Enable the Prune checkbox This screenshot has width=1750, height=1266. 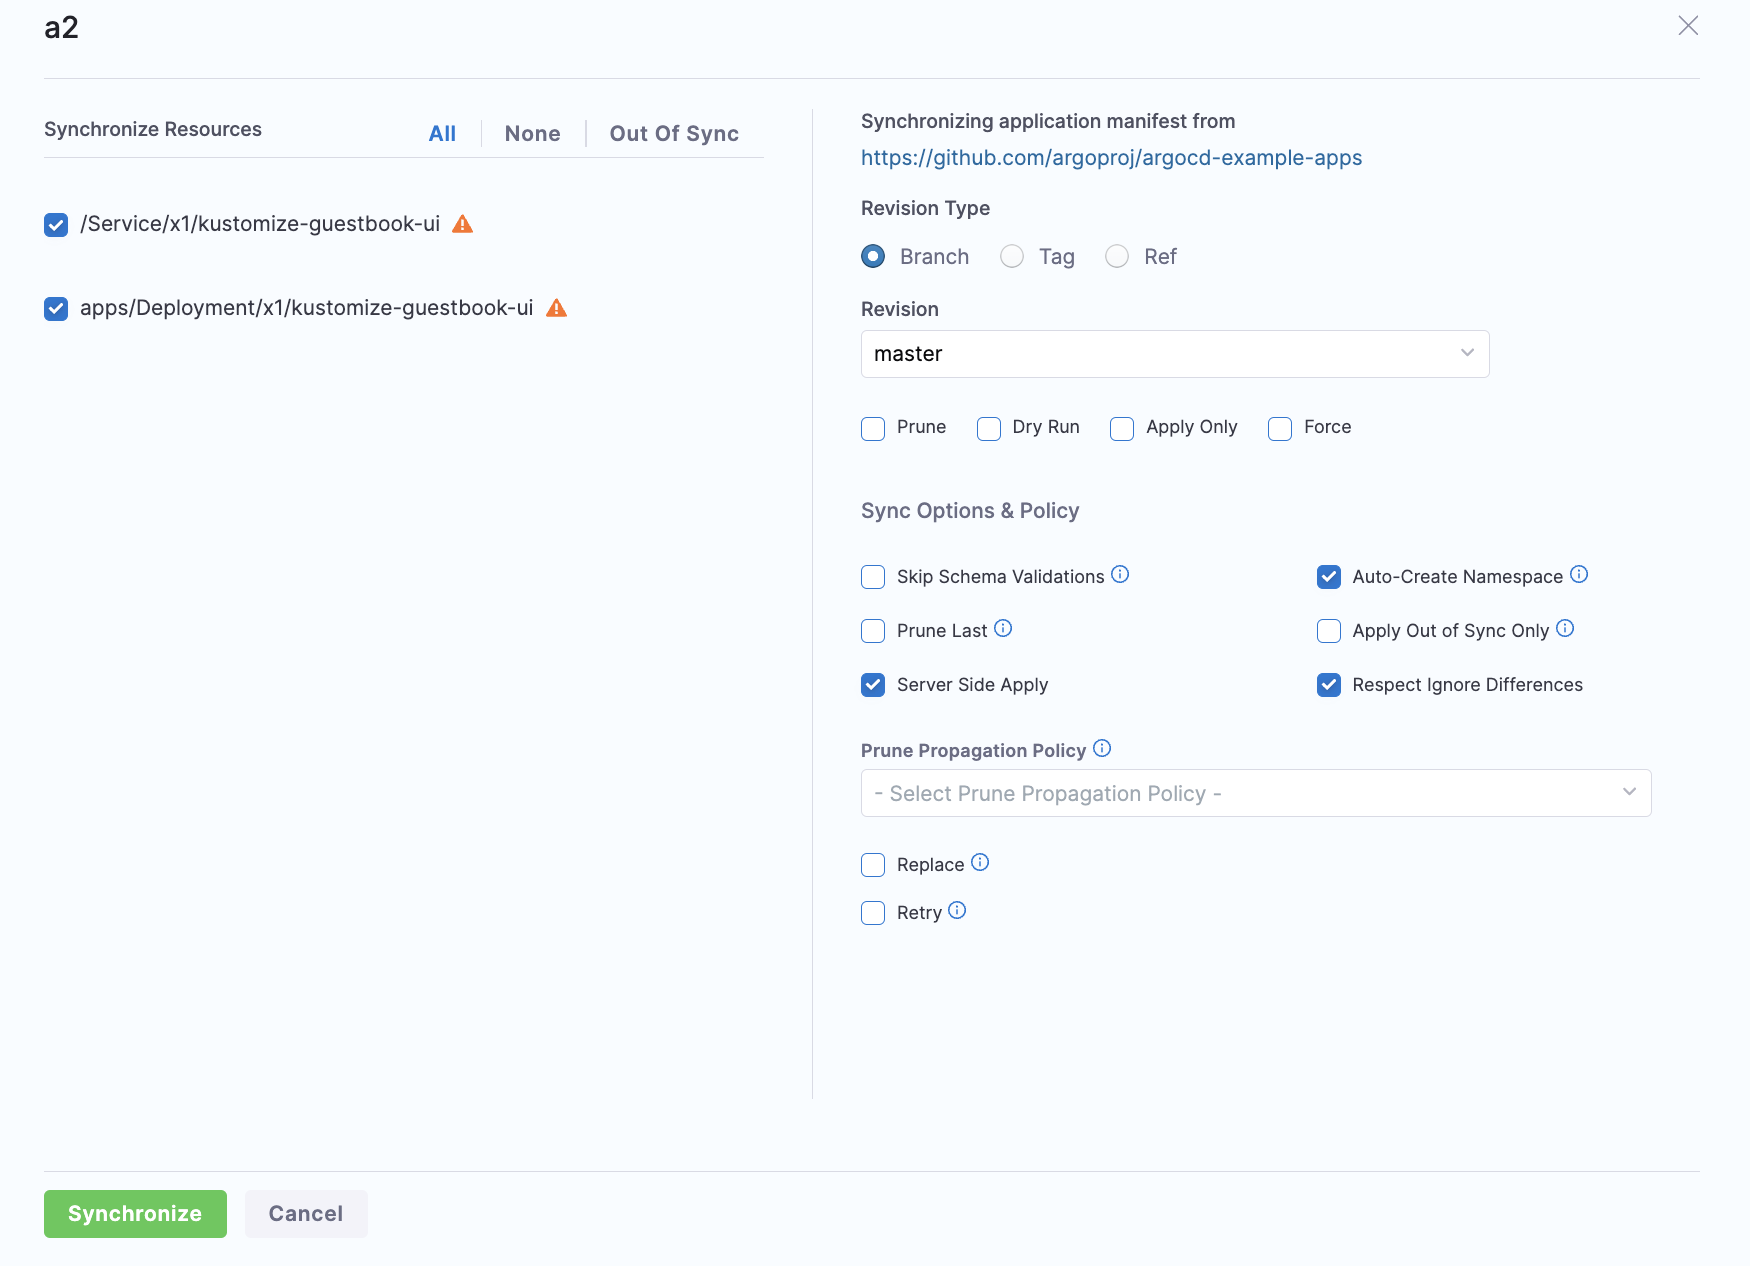pyautogui.click(x=873, y=429)
